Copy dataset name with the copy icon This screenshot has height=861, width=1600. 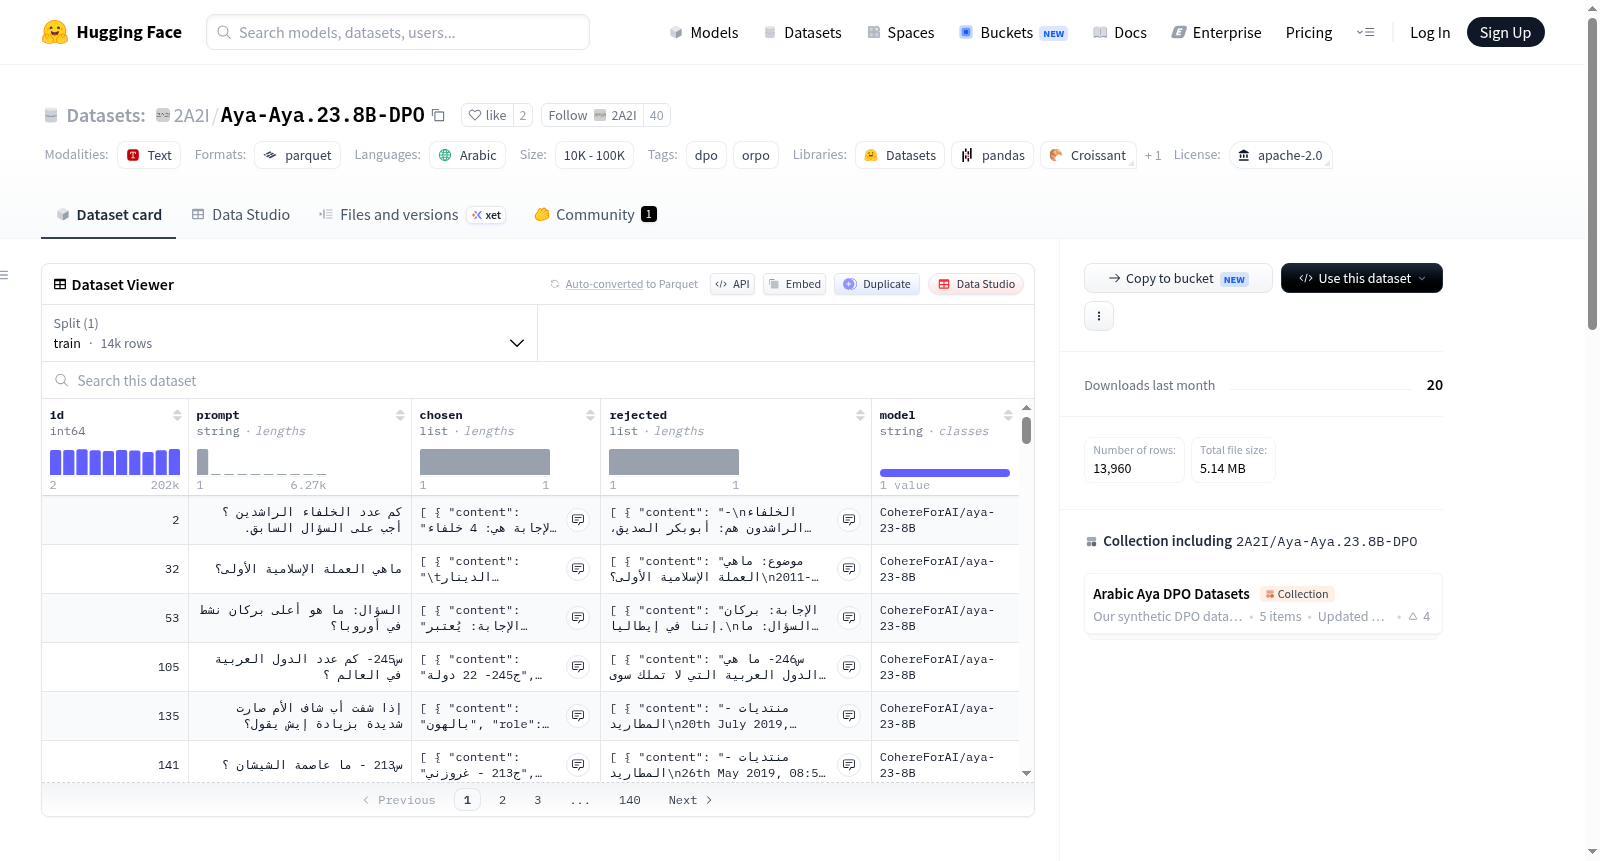tap(438, 115)
